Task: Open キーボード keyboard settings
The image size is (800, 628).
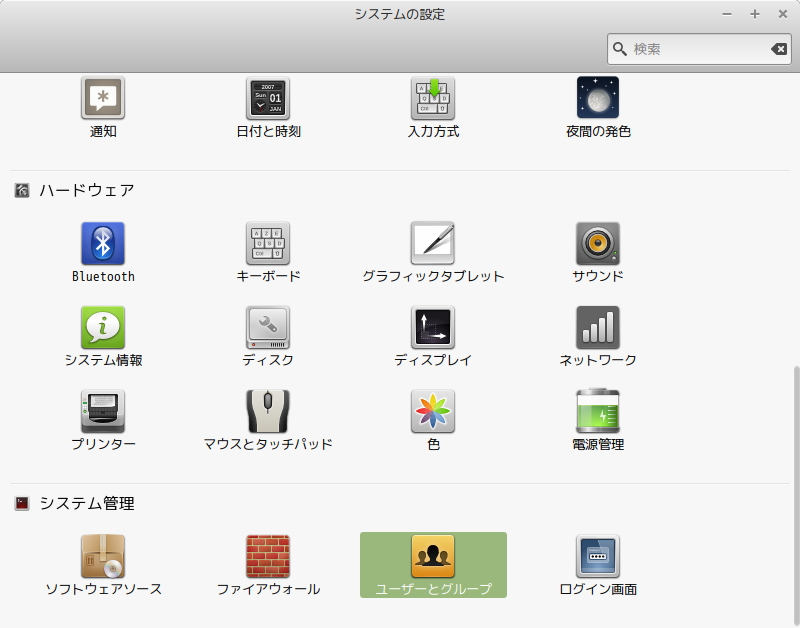Action: coord(268,253)
